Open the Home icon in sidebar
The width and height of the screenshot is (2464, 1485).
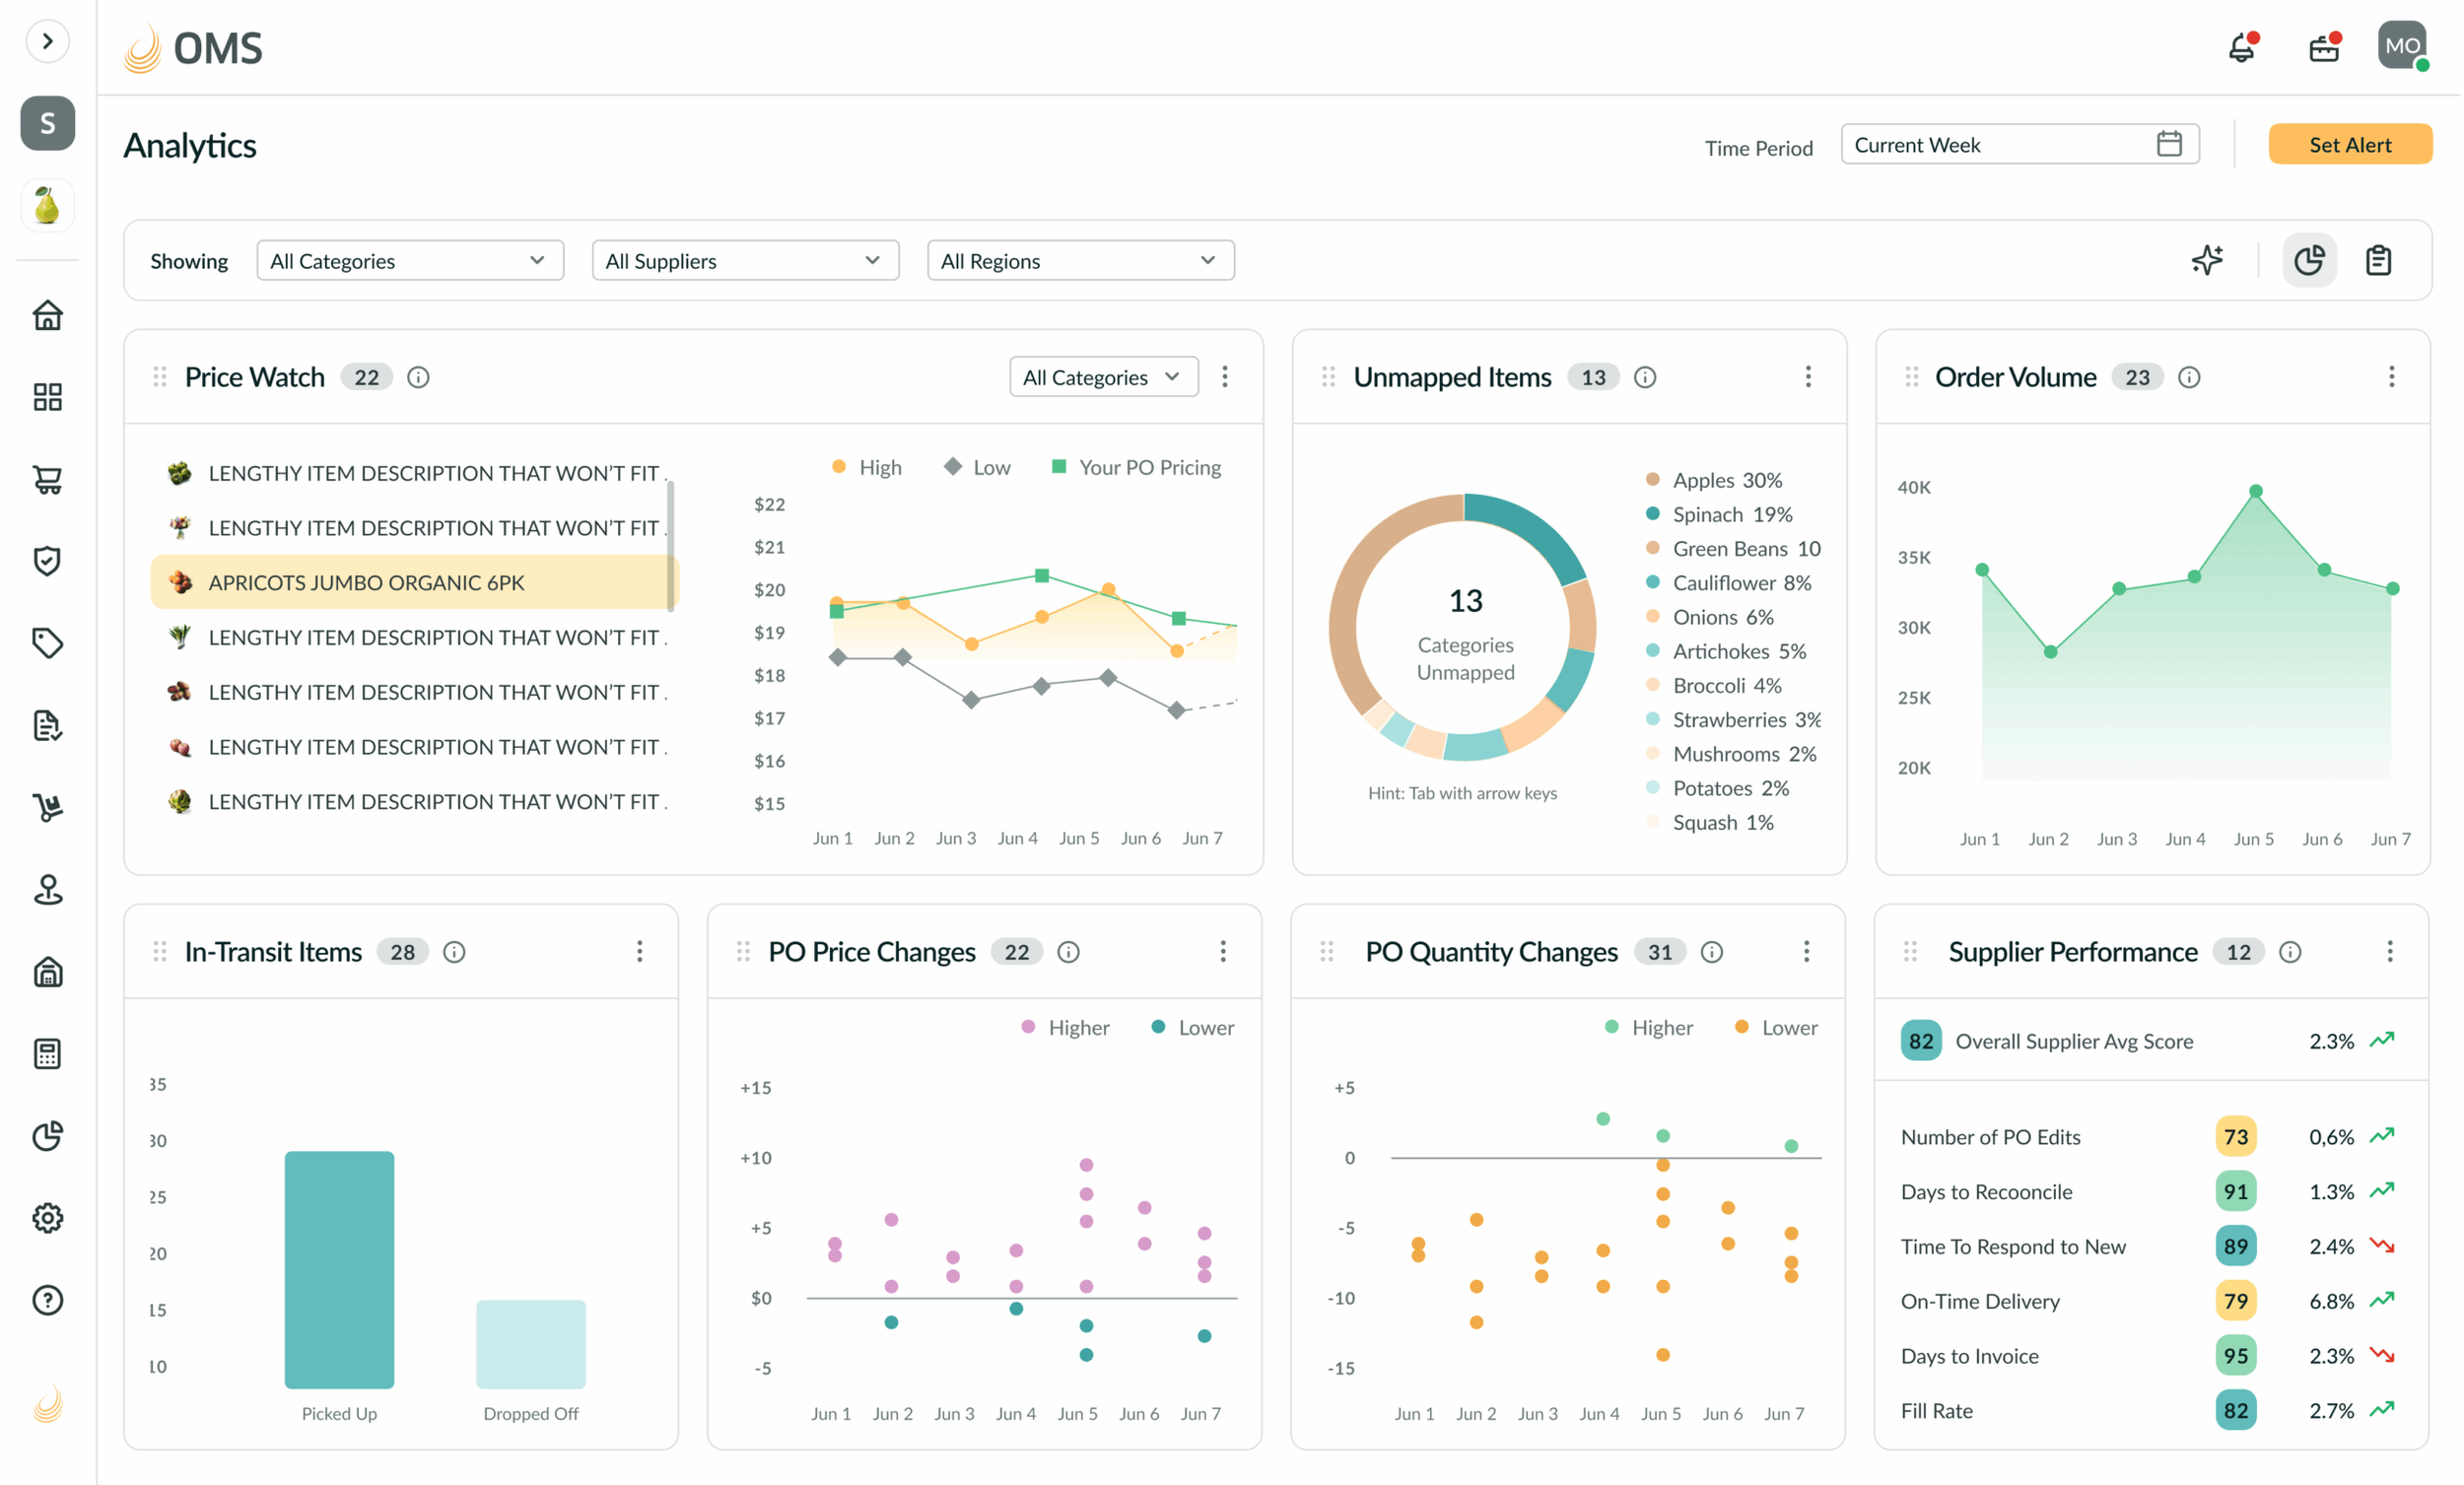47,316
